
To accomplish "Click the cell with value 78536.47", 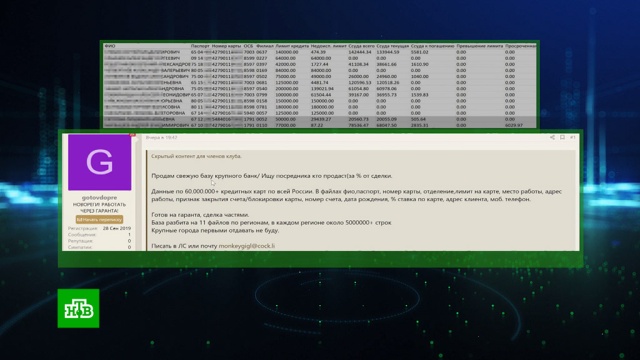I will 359,125.
